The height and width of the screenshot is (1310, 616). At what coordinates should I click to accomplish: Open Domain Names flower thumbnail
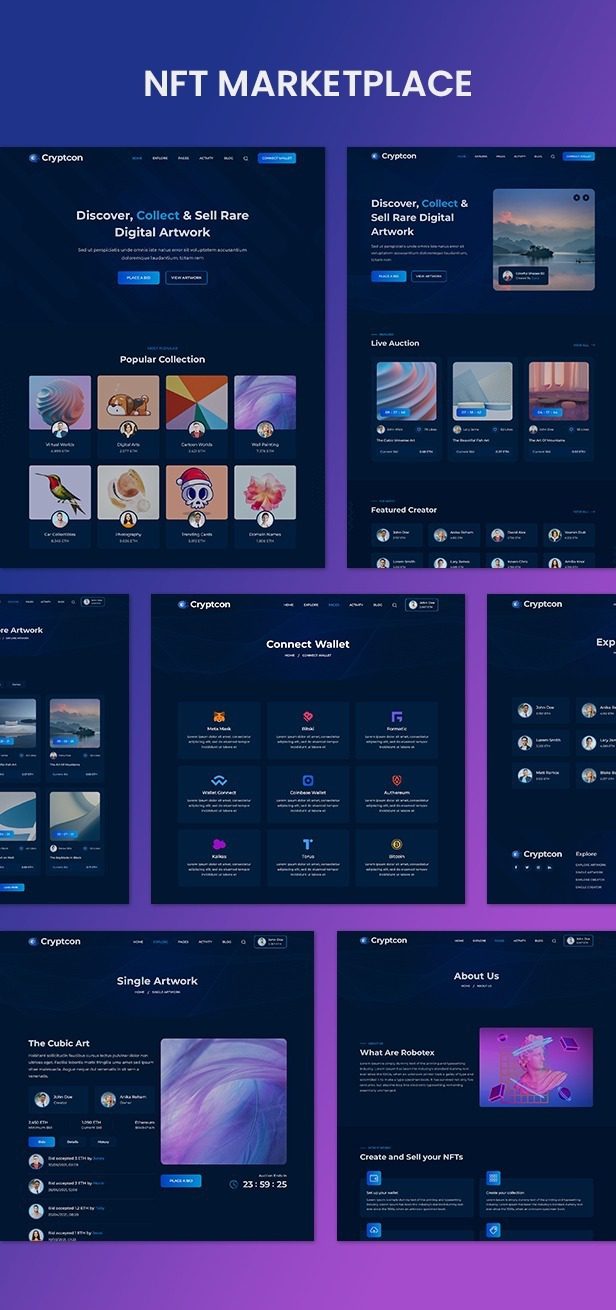pos(265,492)
